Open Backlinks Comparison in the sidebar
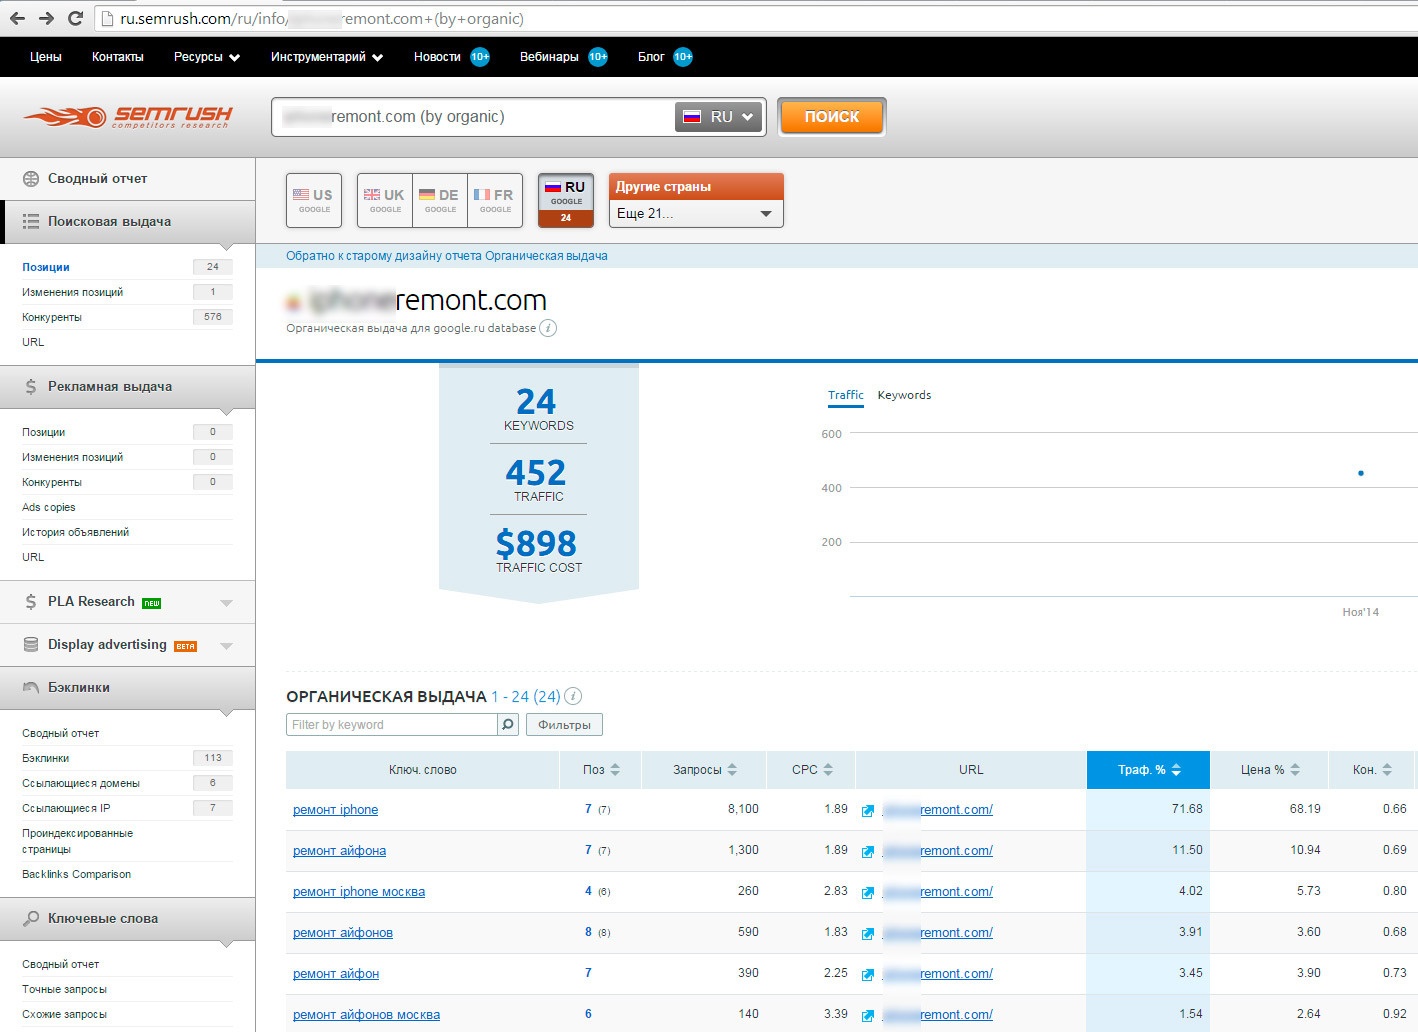The width and height of the screenshot is (1418, 1032). click(x=77, y=874)
